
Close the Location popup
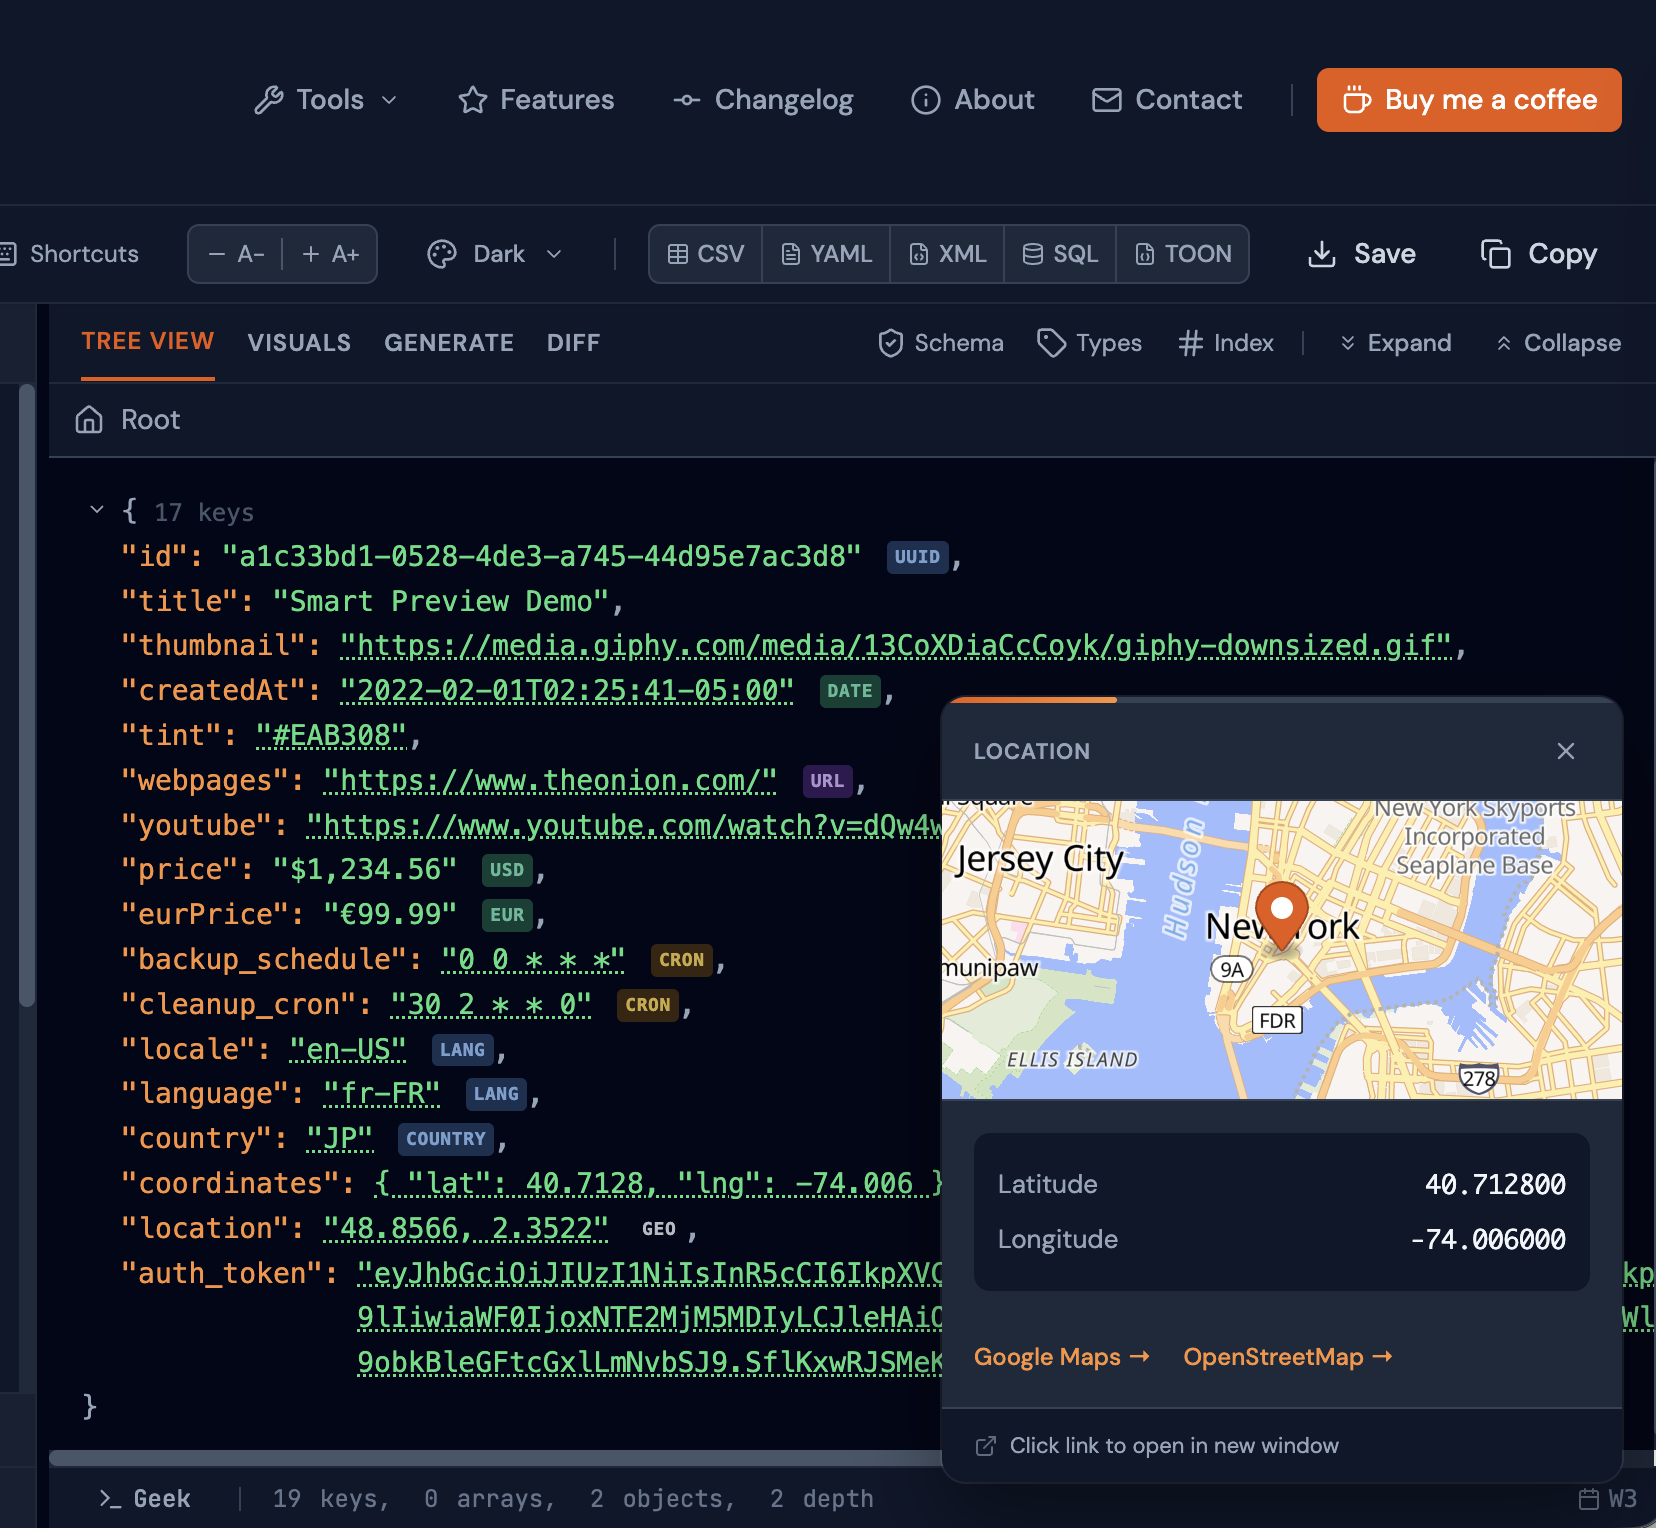[1565, 751]
